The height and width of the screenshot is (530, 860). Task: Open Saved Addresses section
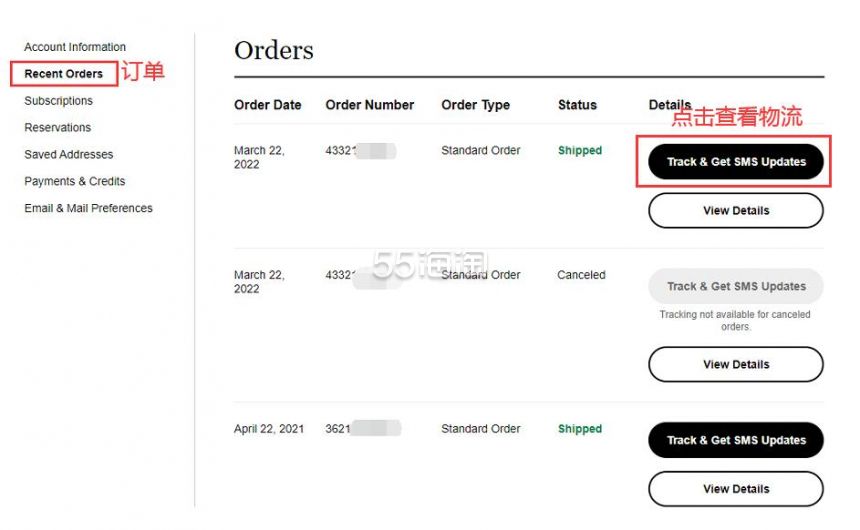pyautogui.click(x=69, y=155)
